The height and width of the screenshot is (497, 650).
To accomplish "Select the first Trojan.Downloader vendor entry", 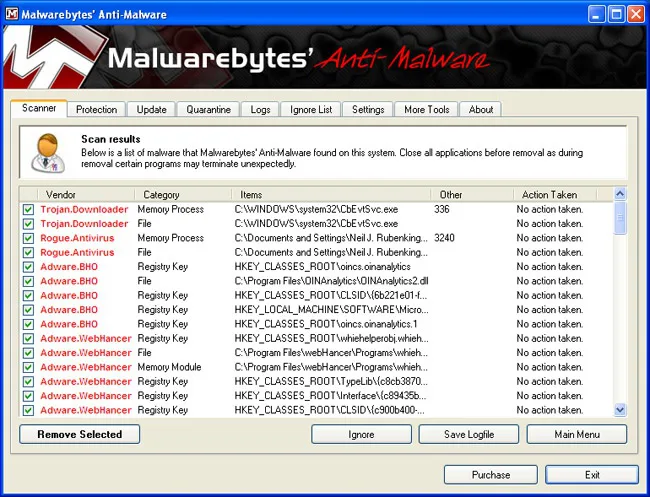I will tap(84, 209).
